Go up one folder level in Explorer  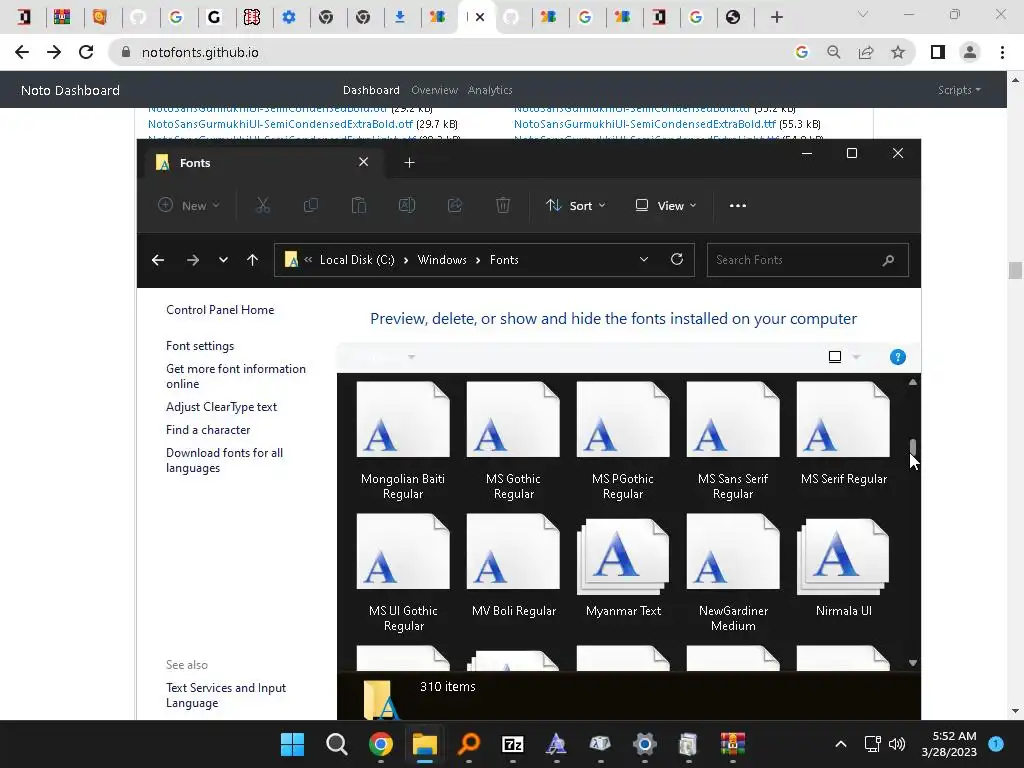coord(253,260)
